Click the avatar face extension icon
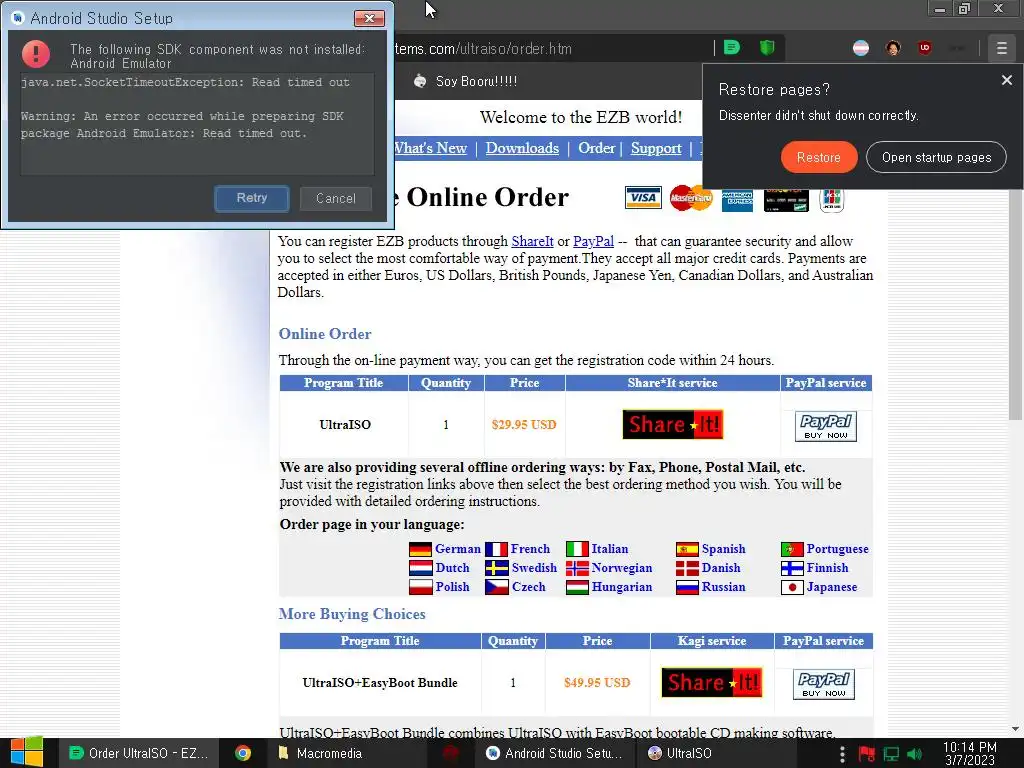 point(893,48)
